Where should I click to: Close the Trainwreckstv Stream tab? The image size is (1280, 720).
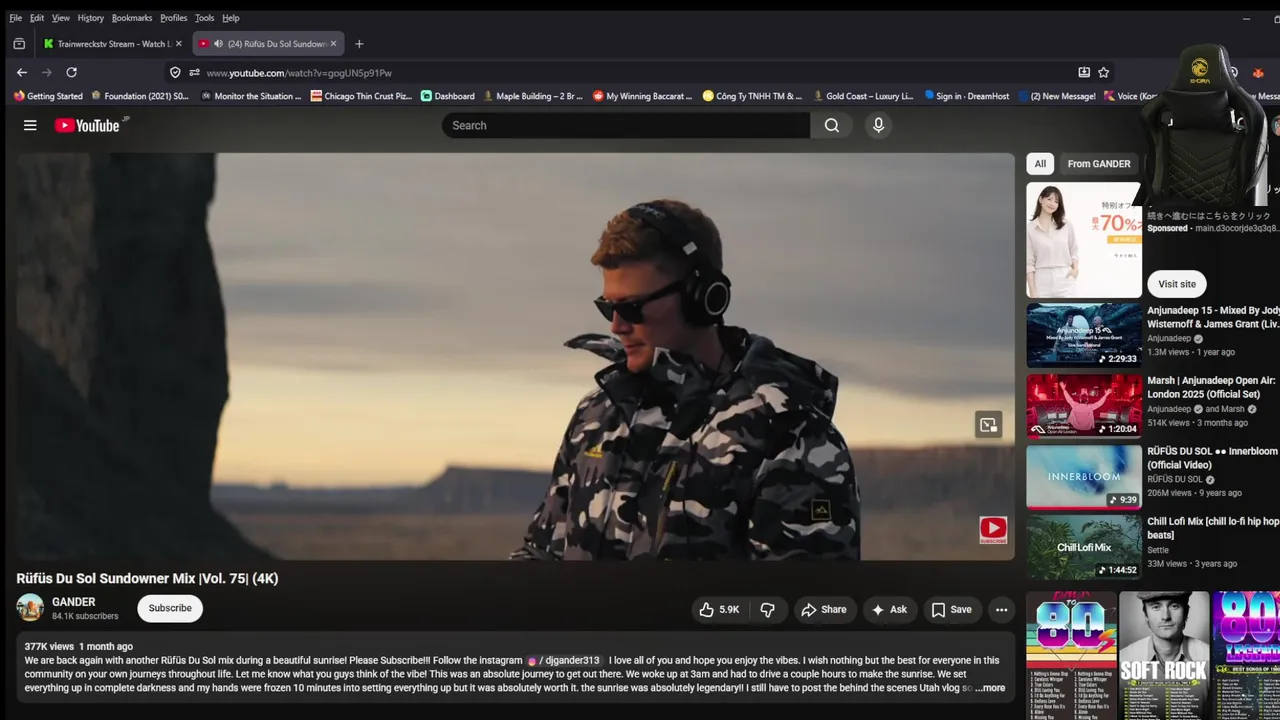pyautogui.click(x=179, y=44)
